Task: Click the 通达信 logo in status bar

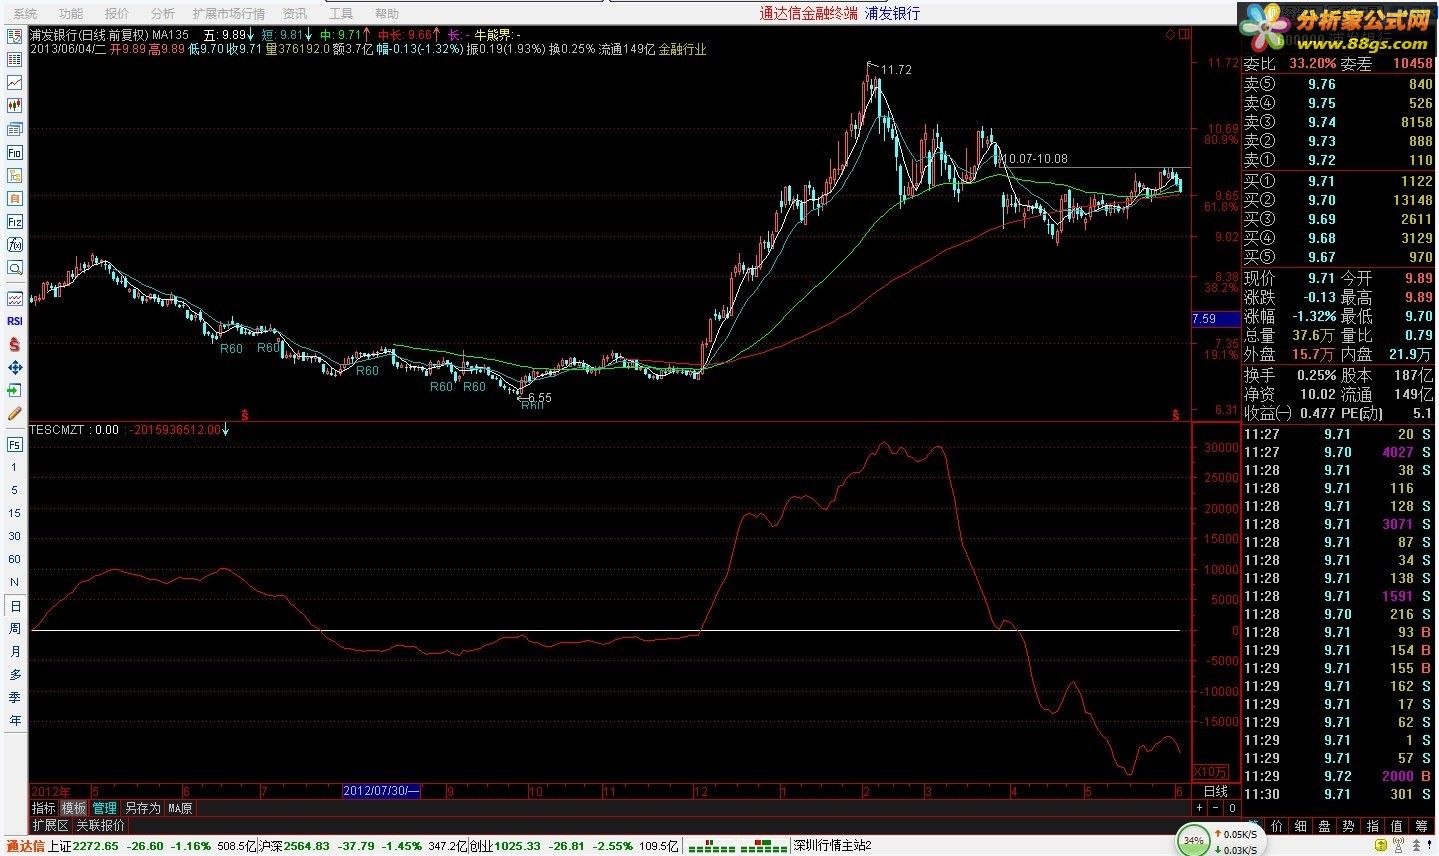Action: coord(25,846)
